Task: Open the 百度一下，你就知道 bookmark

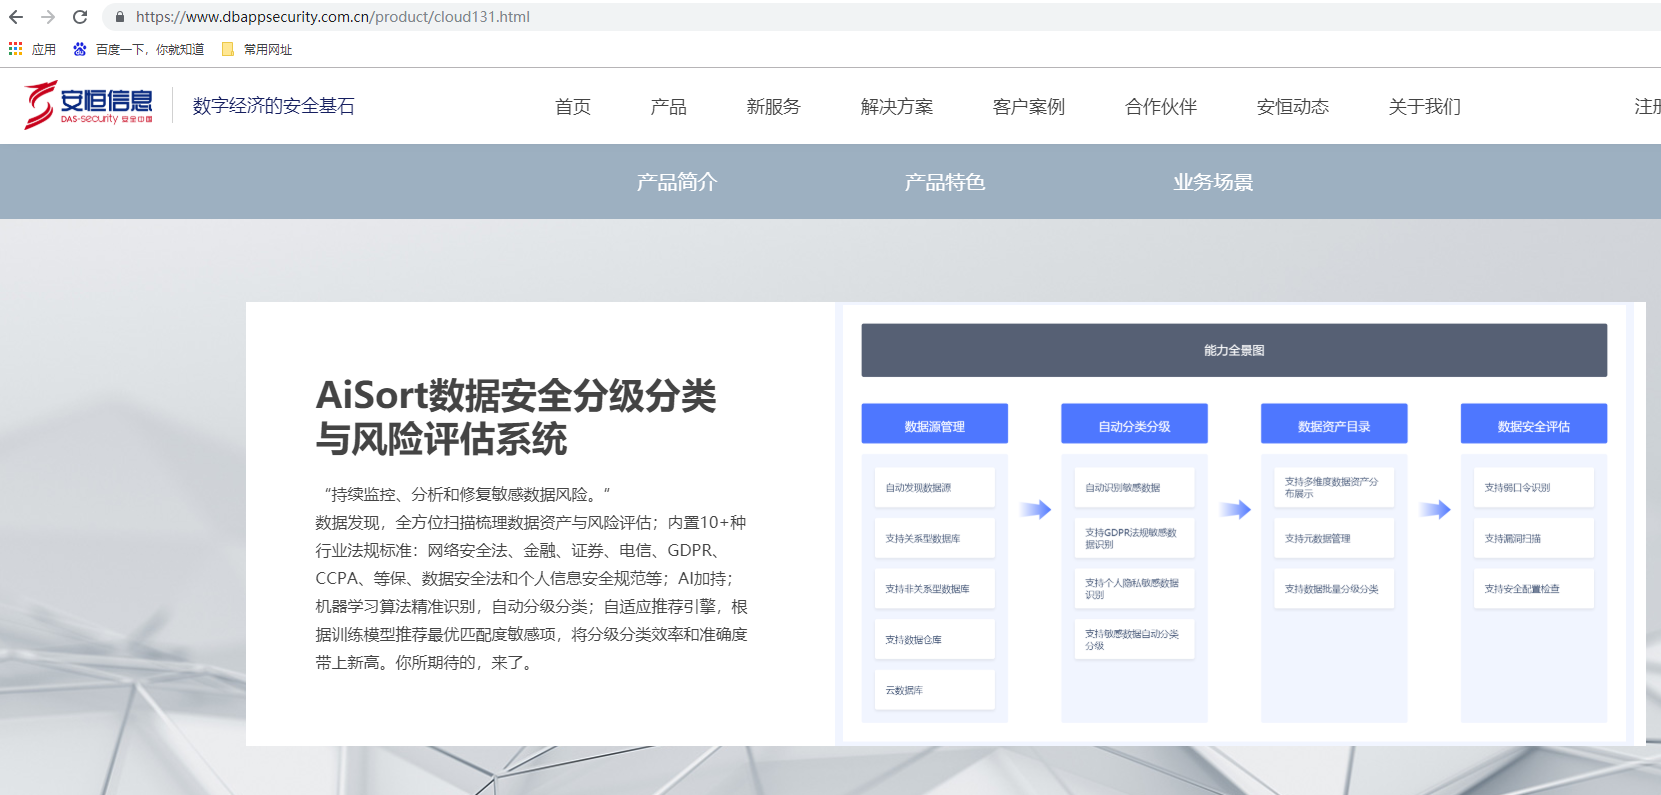Action: [x=138, y=49]
